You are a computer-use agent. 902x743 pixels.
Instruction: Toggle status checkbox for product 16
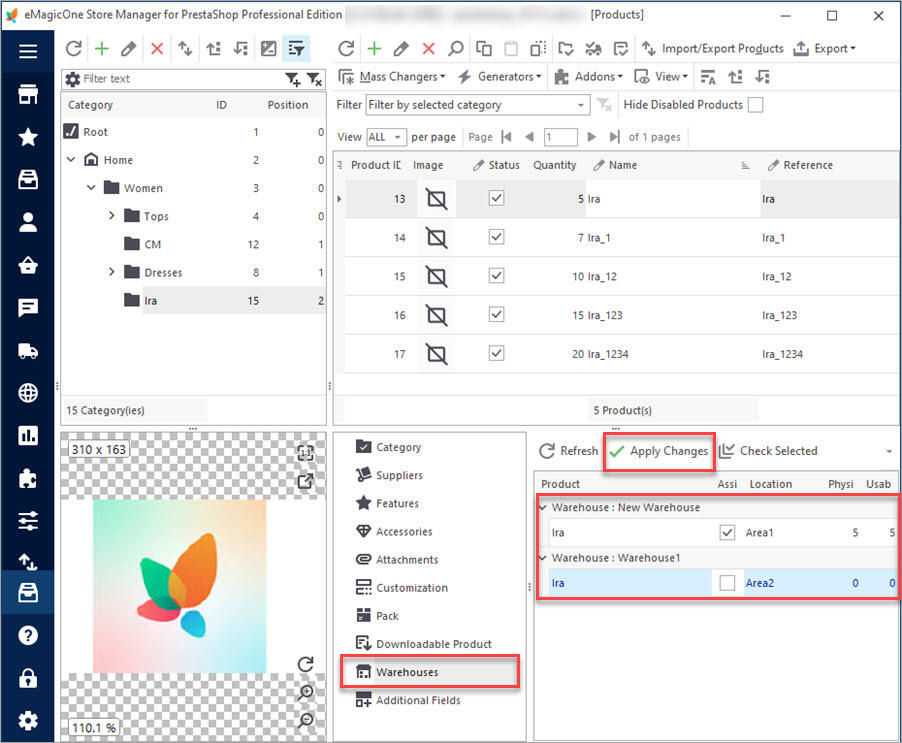tap(496, 315)
